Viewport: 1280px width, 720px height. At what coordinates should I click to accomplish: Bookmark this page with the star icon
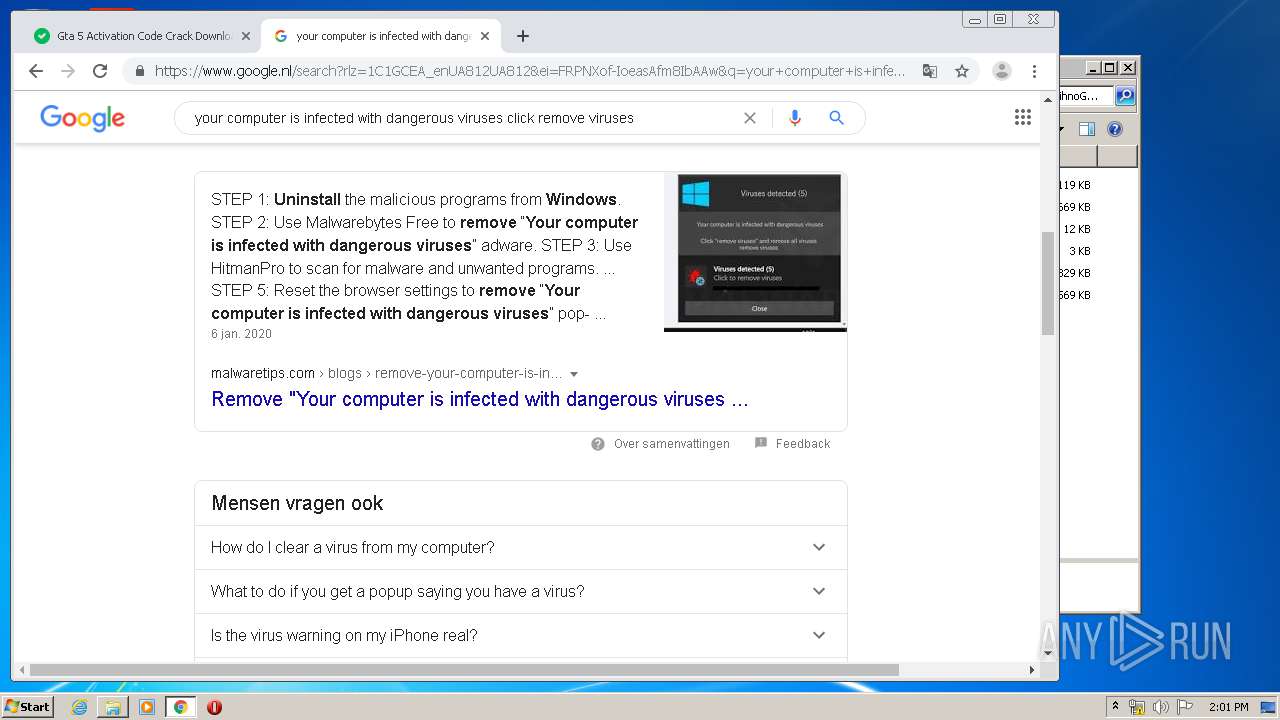click(962, 71)
